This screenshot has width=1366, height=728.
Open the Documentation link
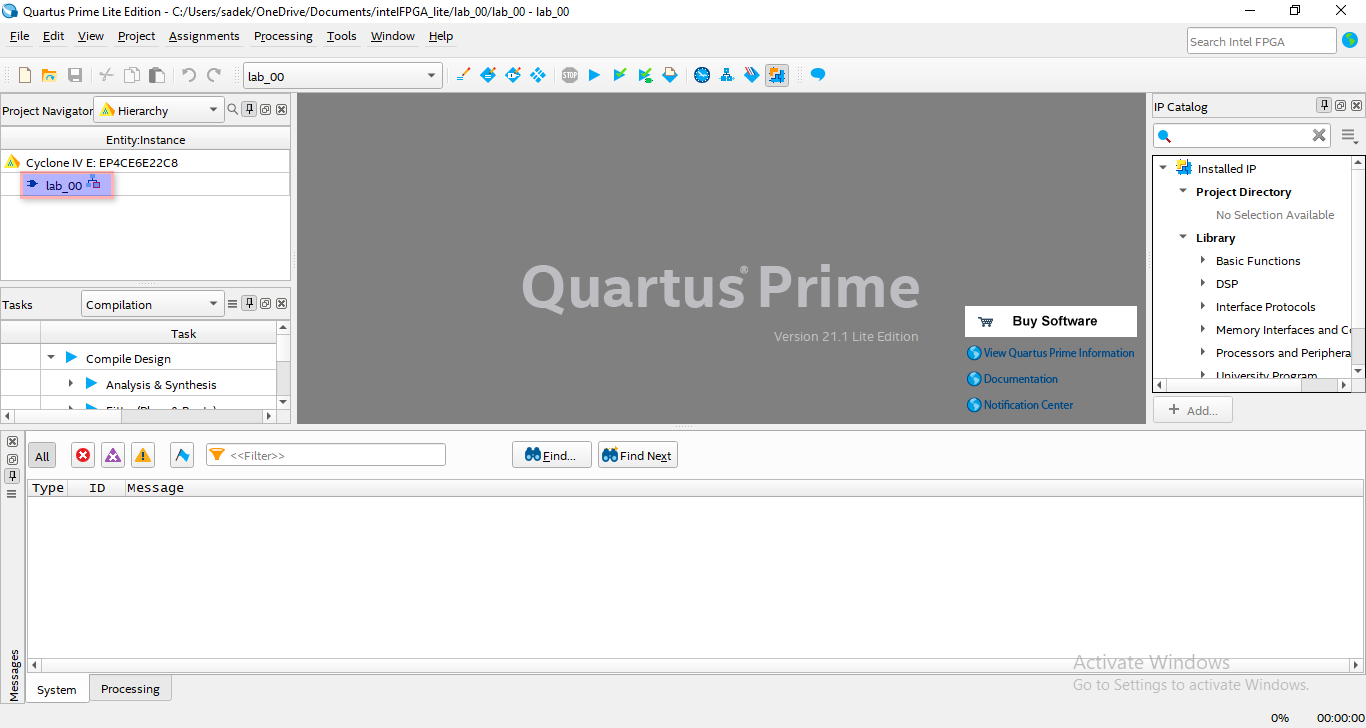[1020, 379]
